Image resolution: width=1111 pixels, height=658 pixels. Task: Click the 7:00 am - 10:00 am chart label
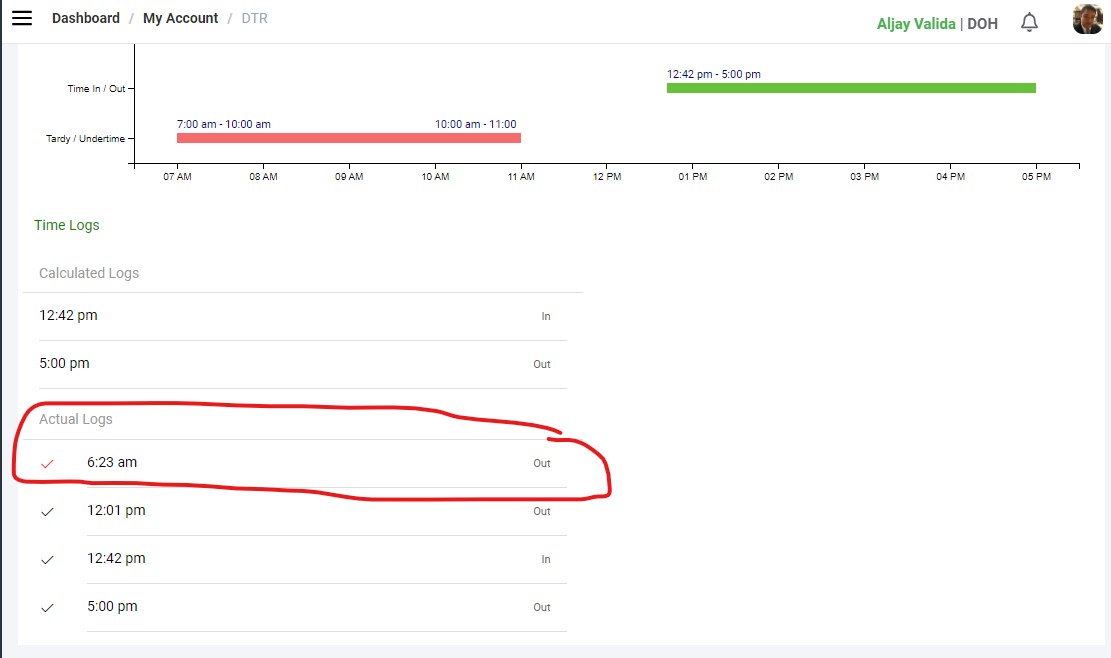pyautogui.click(x=223, y=124)
